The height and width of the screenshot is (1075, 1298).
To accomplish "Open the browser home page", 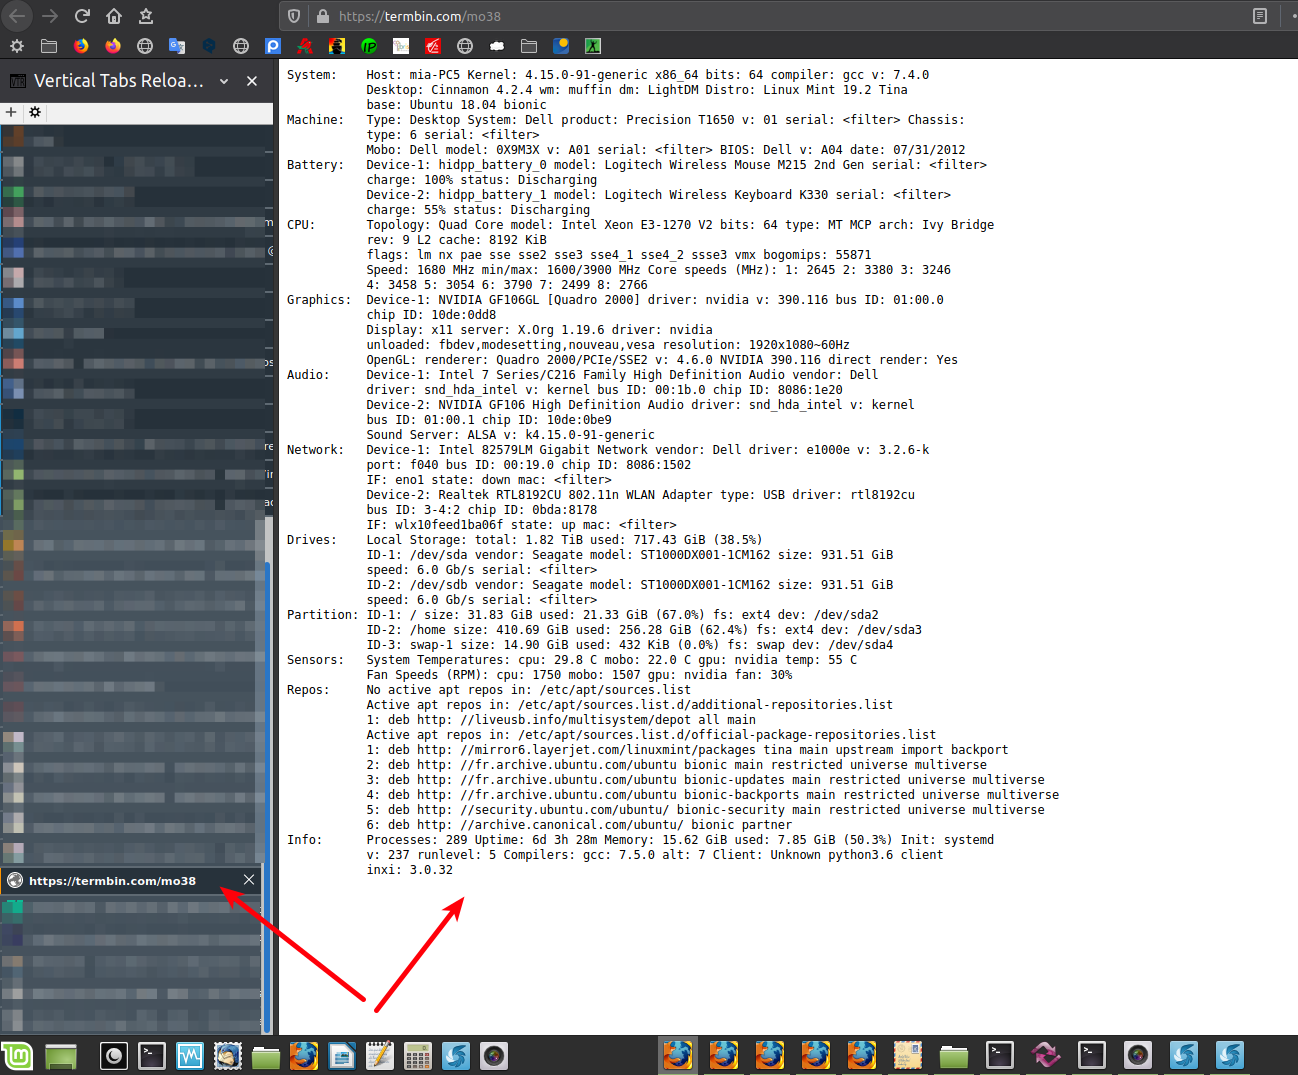I will [114, 16].
